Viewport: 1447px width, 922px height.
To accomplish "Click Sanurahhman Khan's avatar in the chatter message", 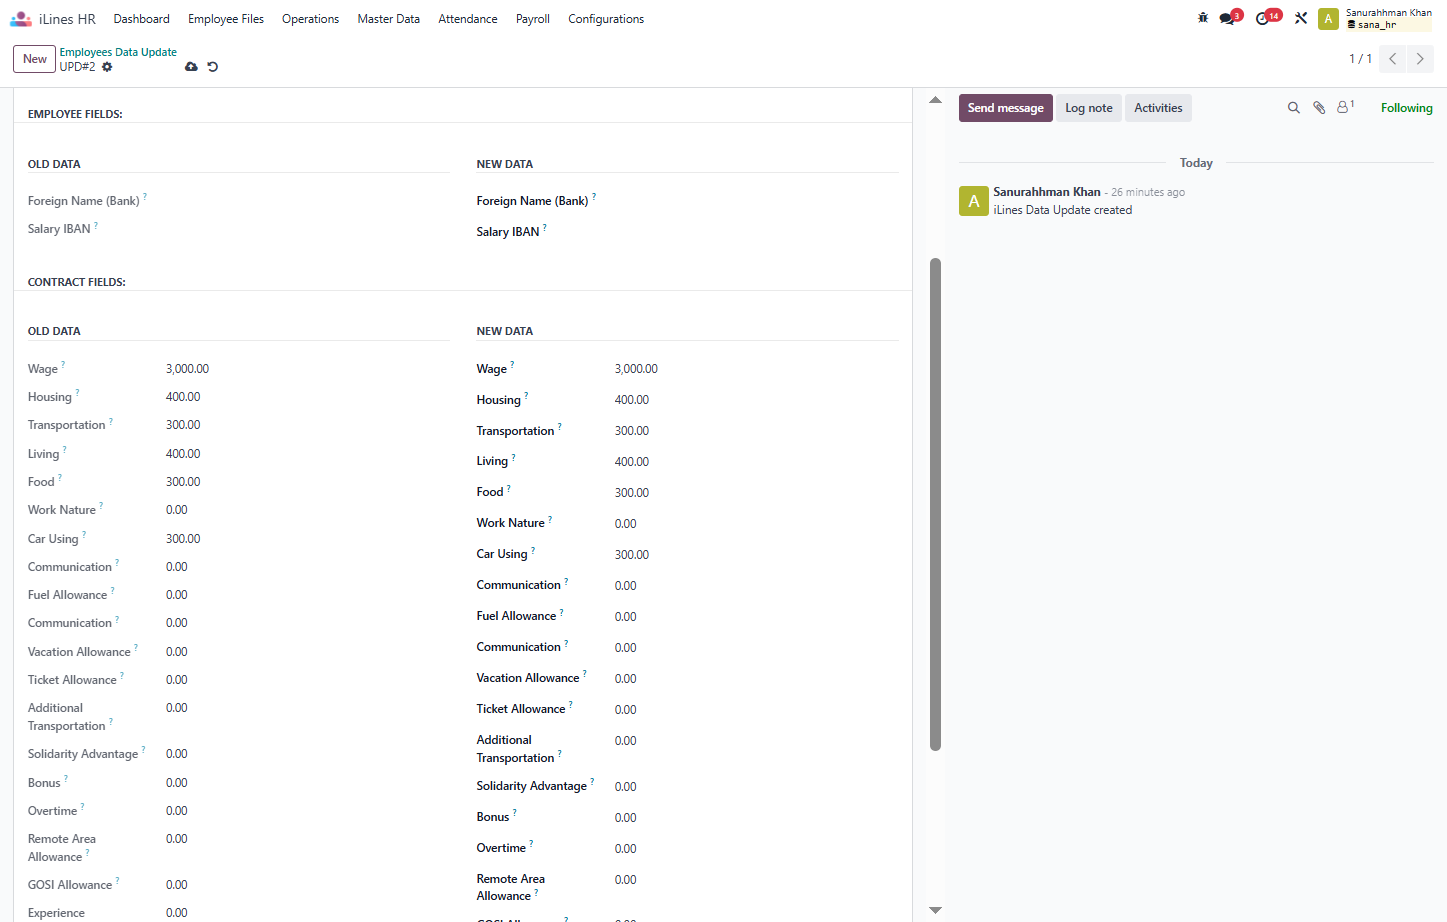I will 974,201.
